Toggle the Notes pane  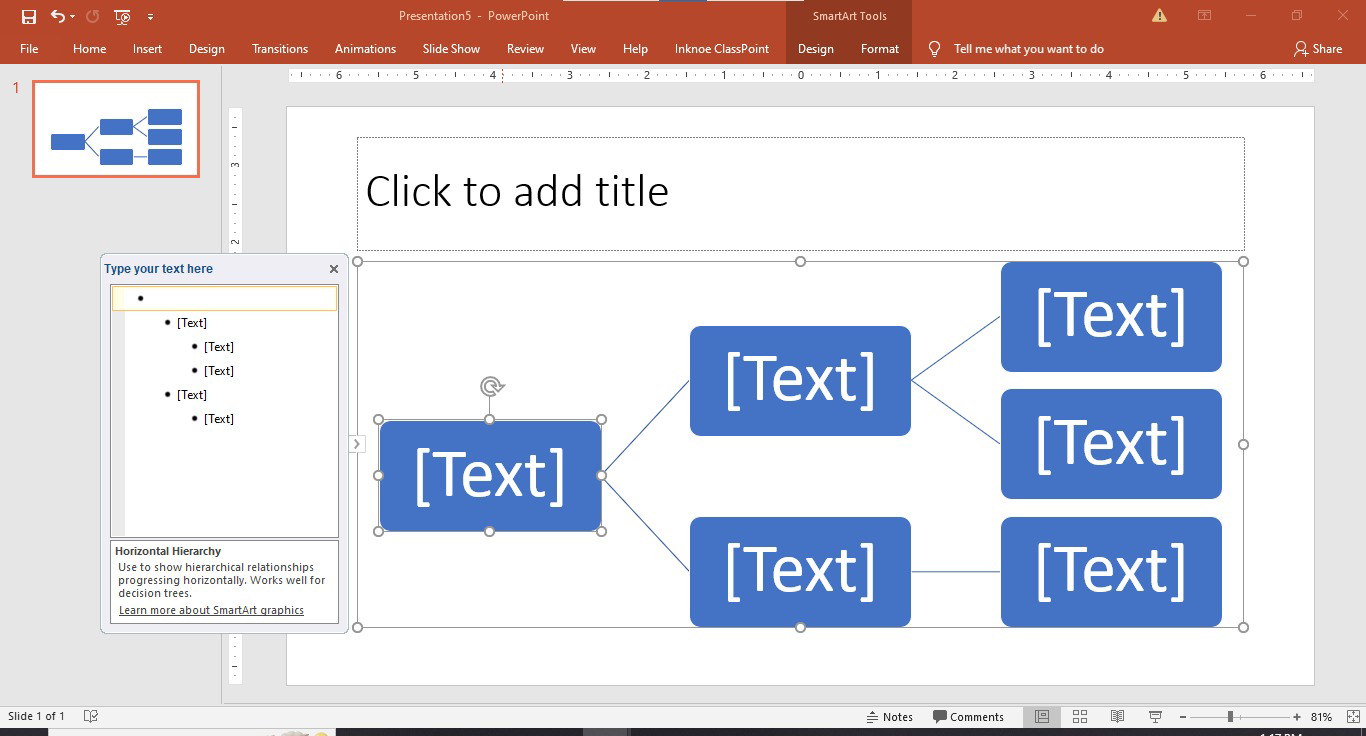(x=889, y=716)
